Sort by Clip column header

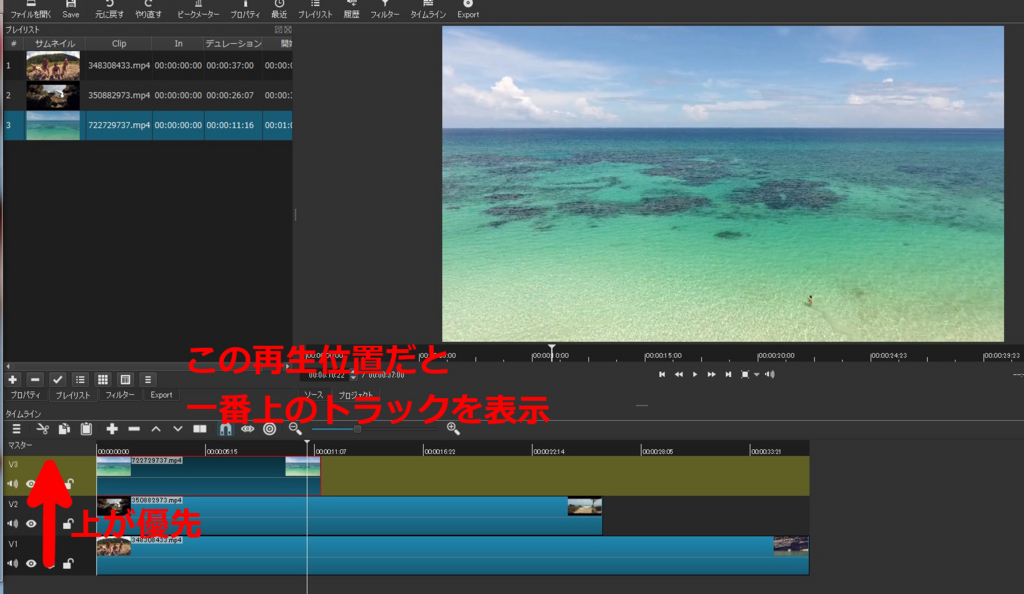[119, 44]
